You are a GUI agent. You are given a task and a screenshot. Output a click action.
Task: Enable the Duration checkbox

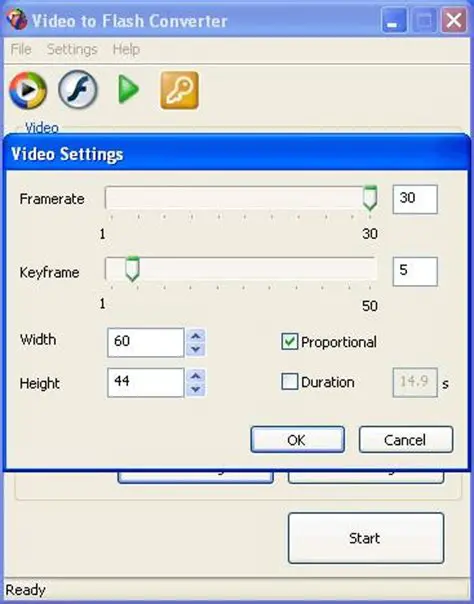click(x=290, y=382)
